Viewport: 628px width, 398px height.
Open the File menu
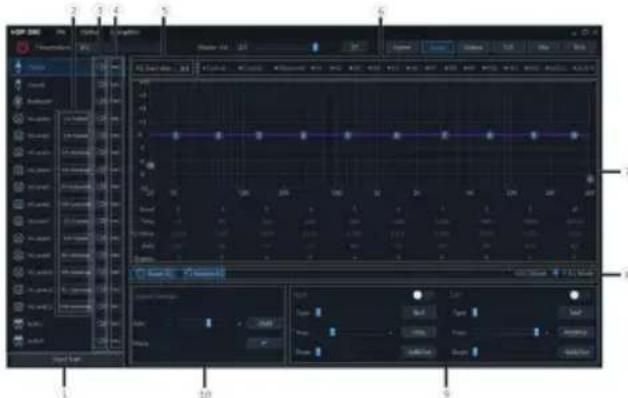tap(61, 32)
